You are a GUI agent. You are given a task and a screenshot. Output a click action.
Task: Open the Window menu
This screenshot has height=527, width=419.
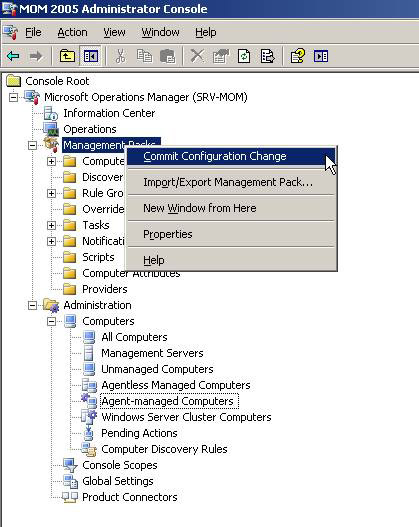pos(160,32)
